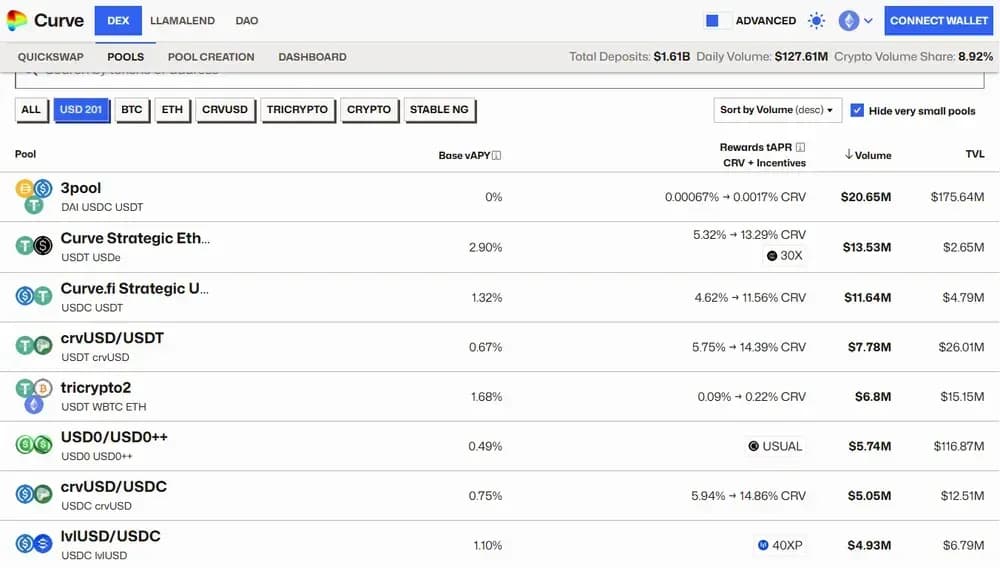
Task: Click the Rewards tAPR info icon
Action: pyautogui.click(x=800, y=147)
